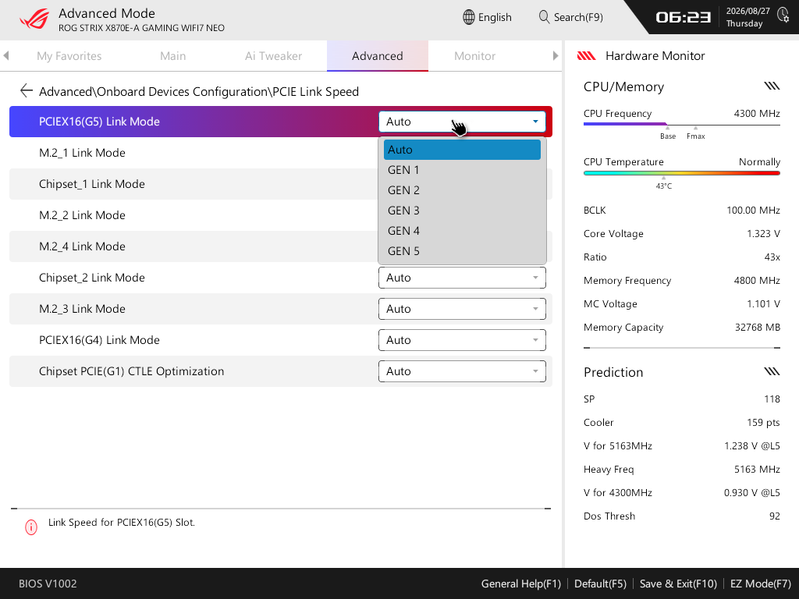Switch to Advanced tab
The height and width of the screenshot is (599, 799).
tap(378, 56)
